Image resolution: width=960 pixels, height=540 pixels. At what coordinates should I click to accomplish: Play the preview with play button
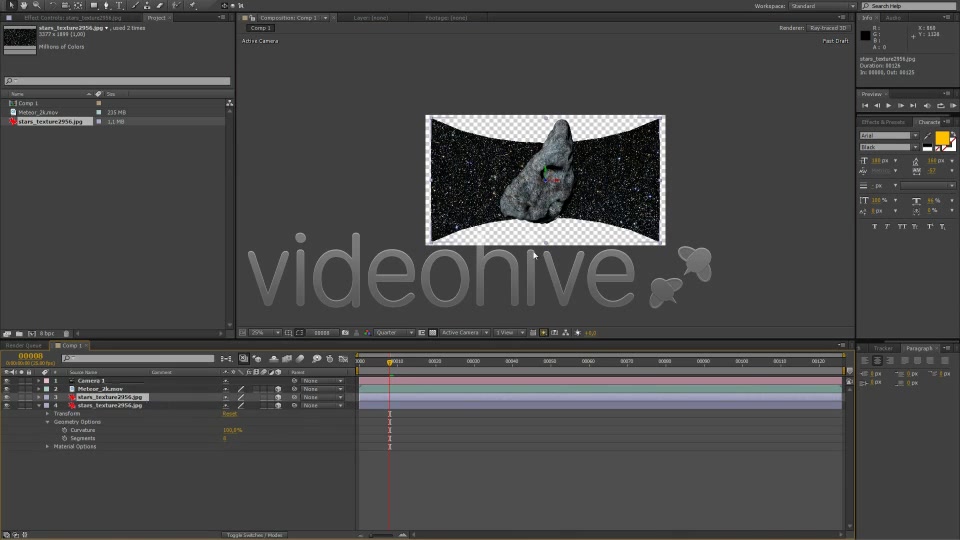tap(888, 105)
